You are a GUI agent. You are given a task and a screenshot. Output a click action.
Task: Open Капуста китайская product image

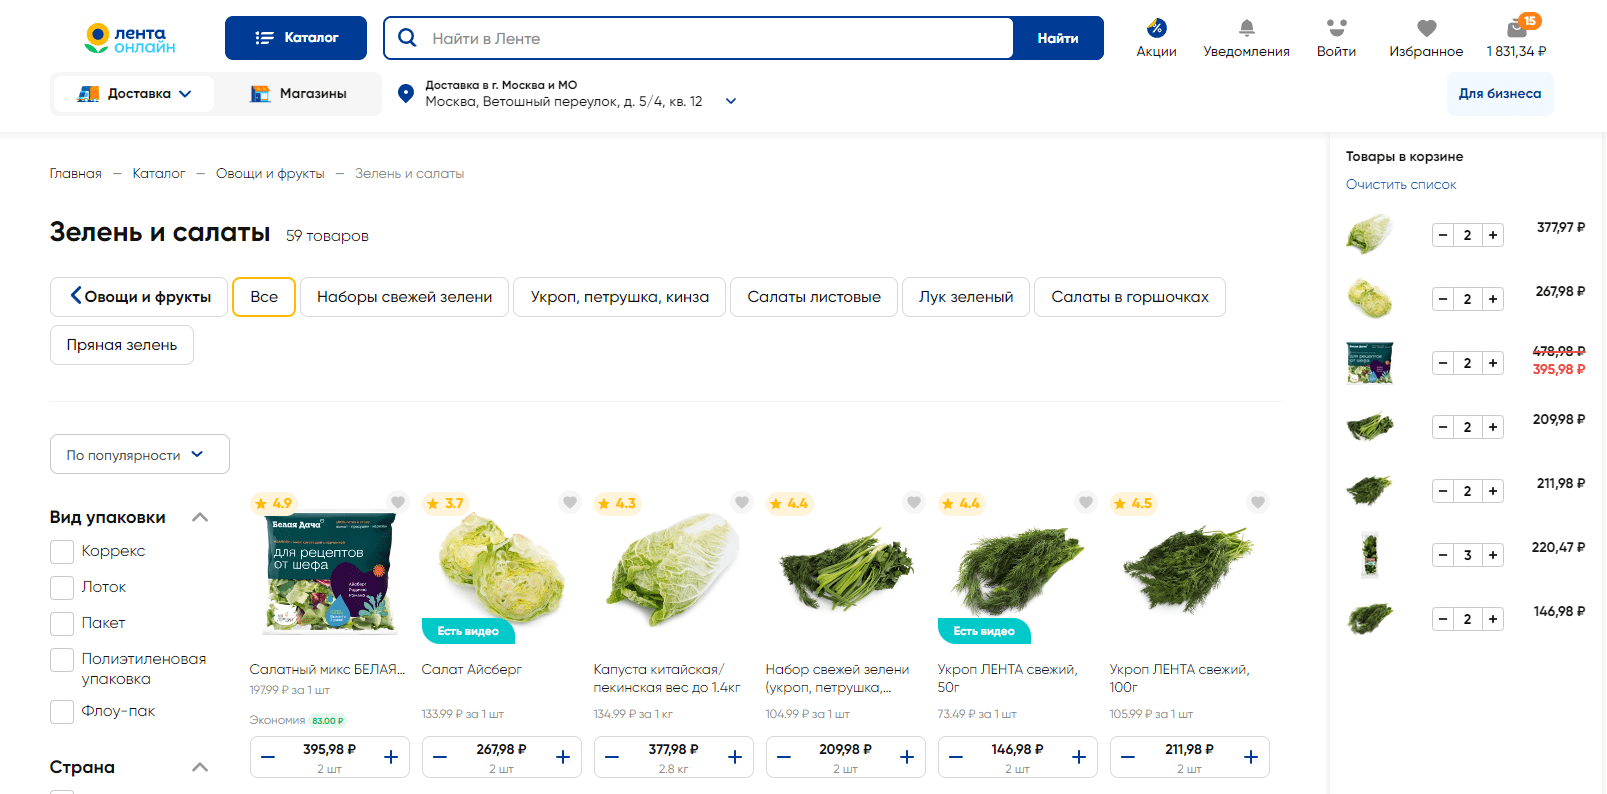(674, 570)
